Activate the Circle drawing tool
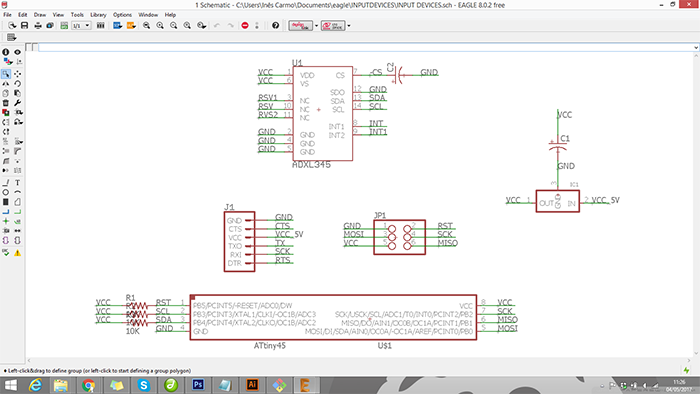The width and height of the screenshot is (700, 394). (6, 192)
